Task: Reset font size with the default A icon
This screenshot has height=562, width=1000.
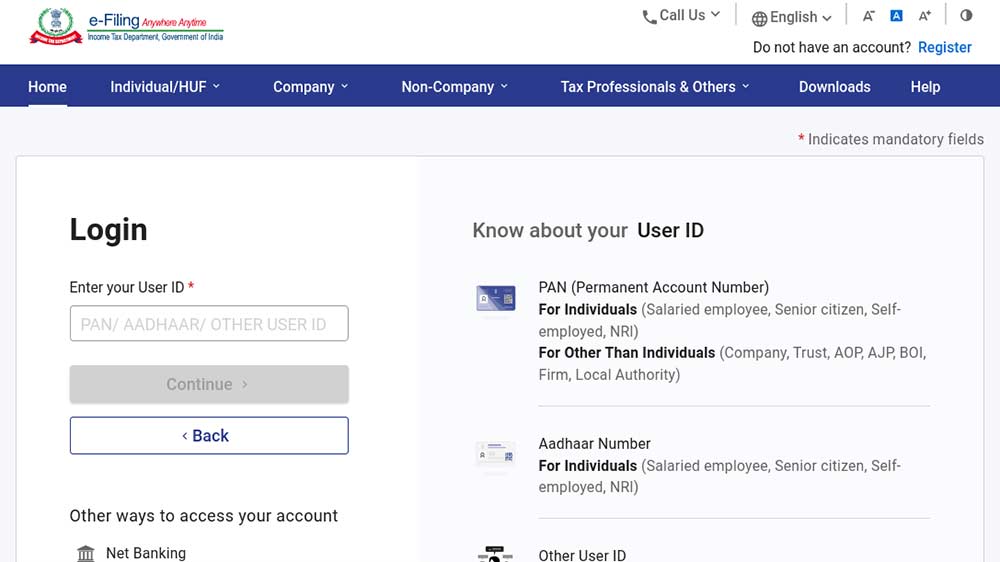Action: point(896,16)
